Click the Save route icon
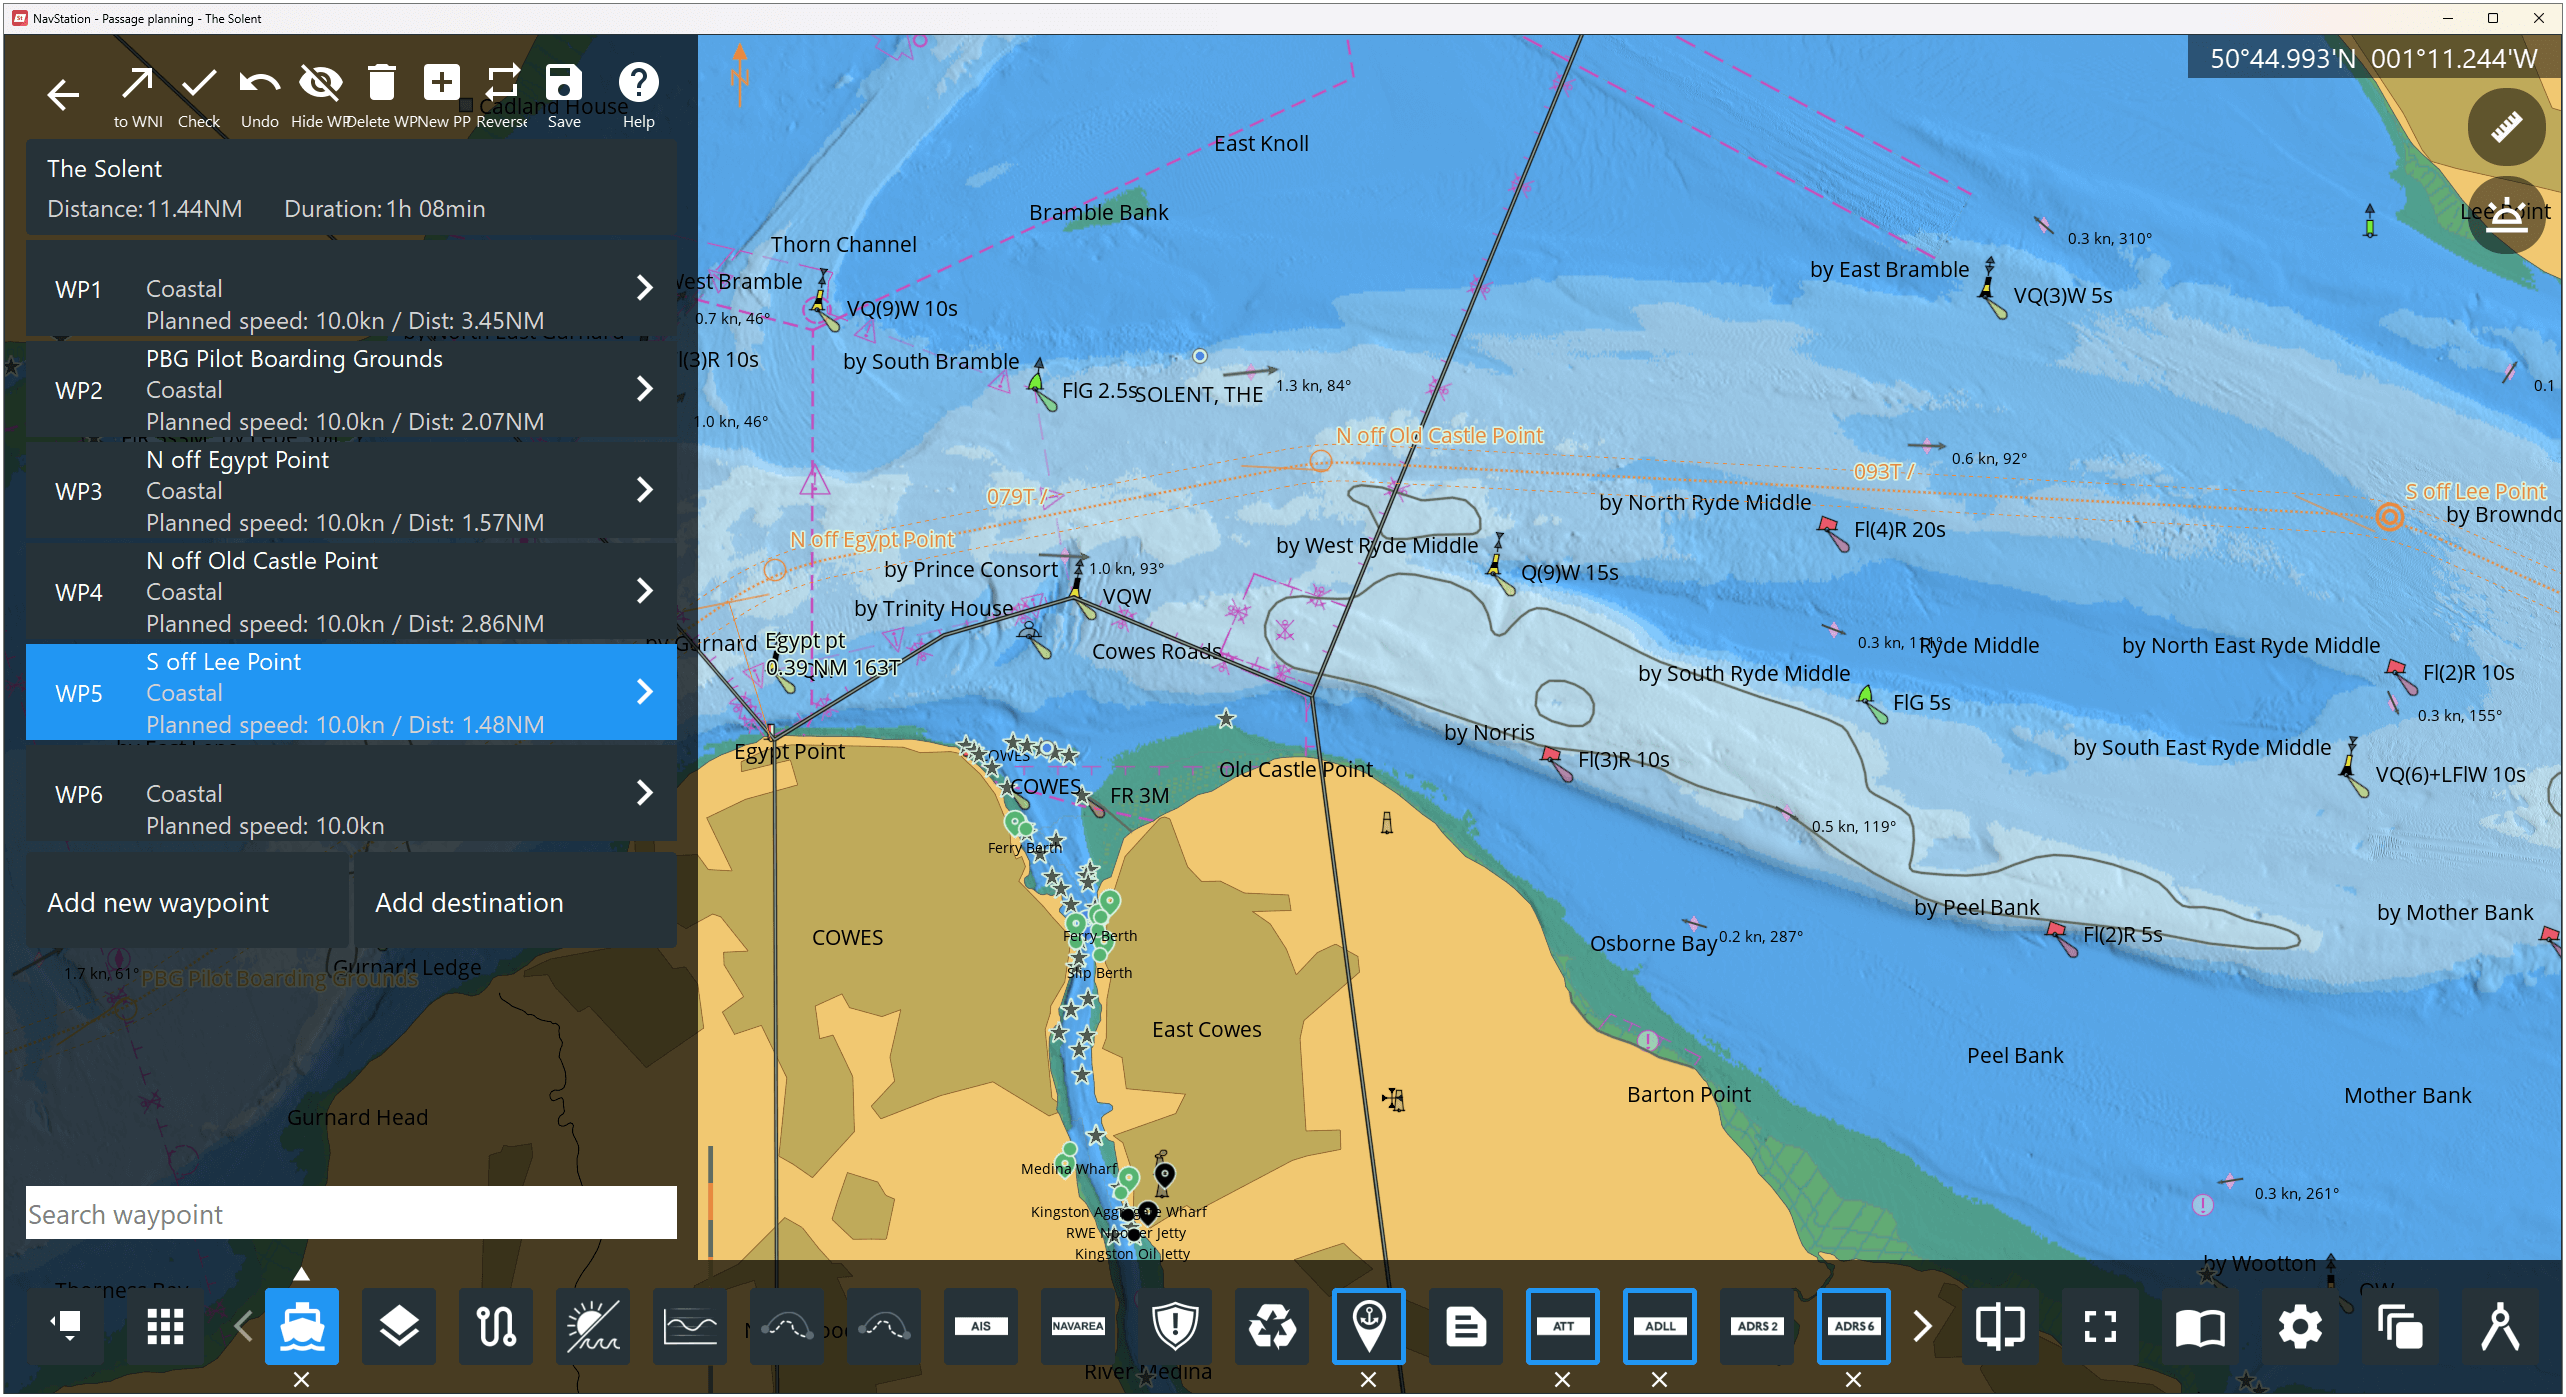The image size is (2566, 1397). coord(564,84)
